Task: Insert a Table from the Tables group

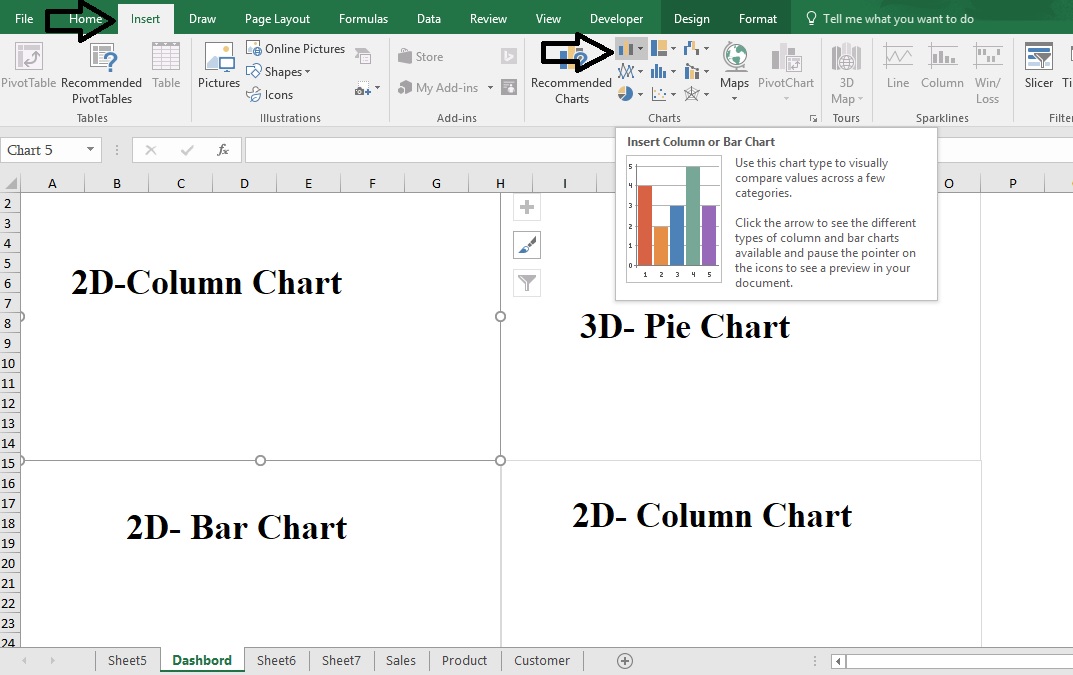Action: (166, 66)
